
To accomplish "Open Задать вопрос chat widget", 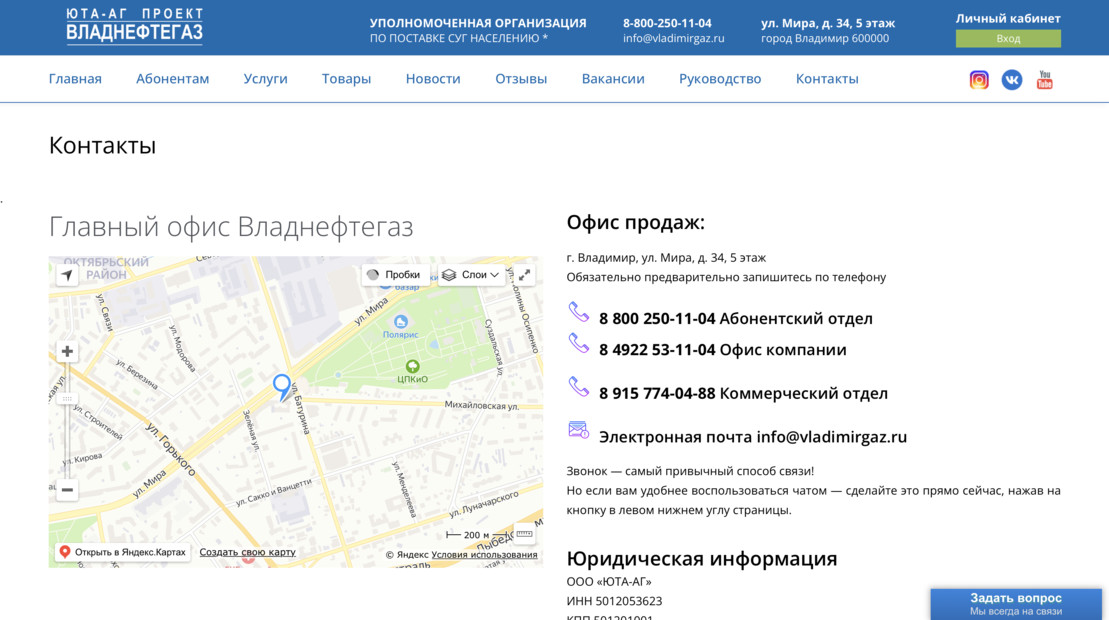I will 1016,604.
